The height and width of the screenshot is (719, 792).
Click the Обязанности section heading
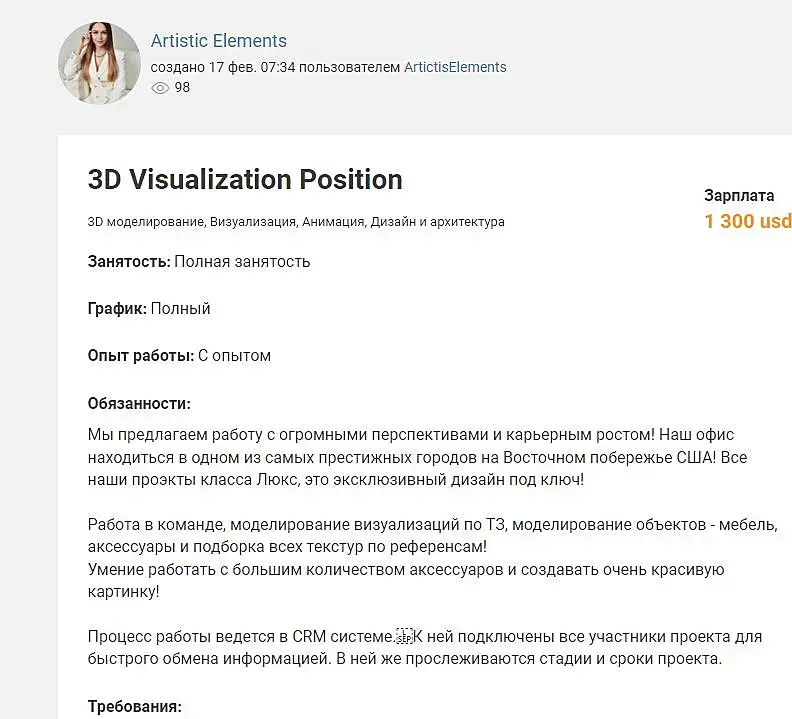139,404
